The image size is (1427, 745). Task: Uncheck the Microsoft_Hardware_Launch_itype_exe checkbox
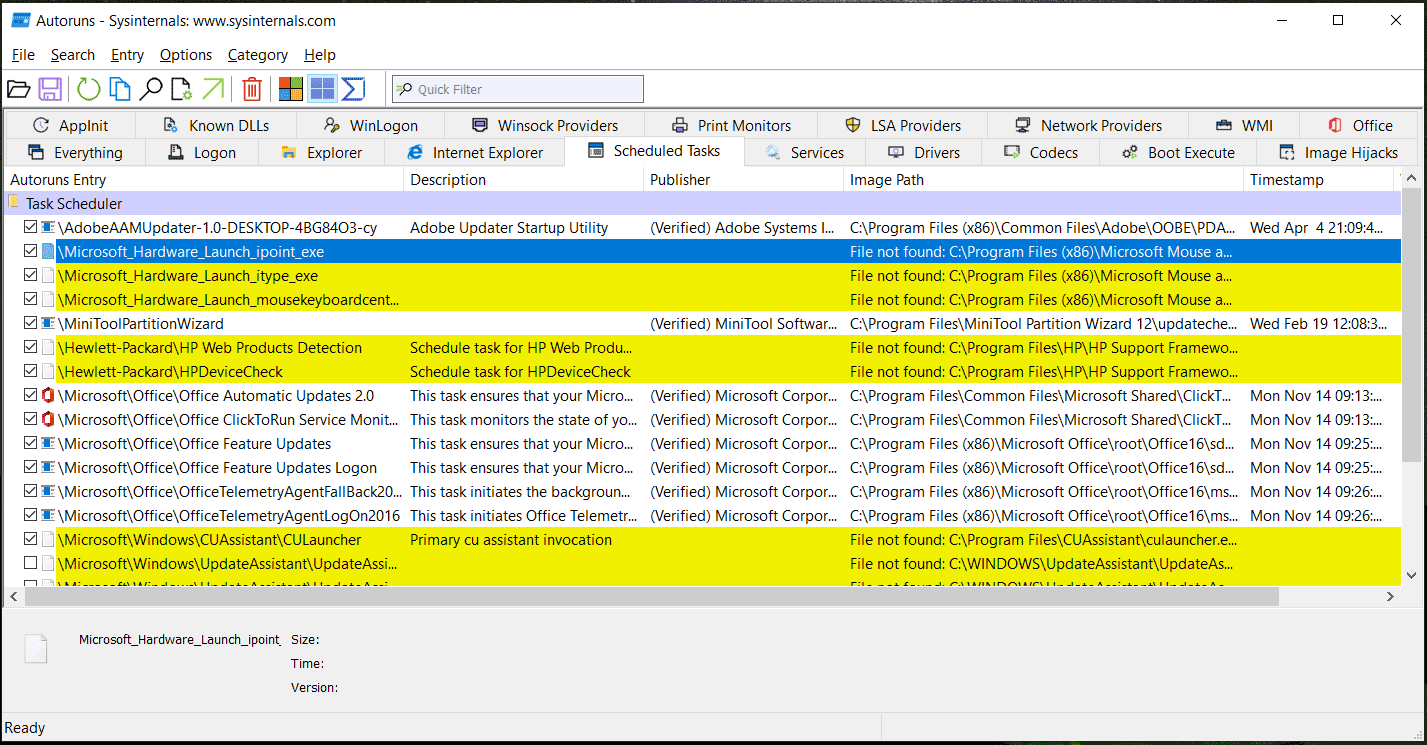pyautogui.click(x=31, y=276)
